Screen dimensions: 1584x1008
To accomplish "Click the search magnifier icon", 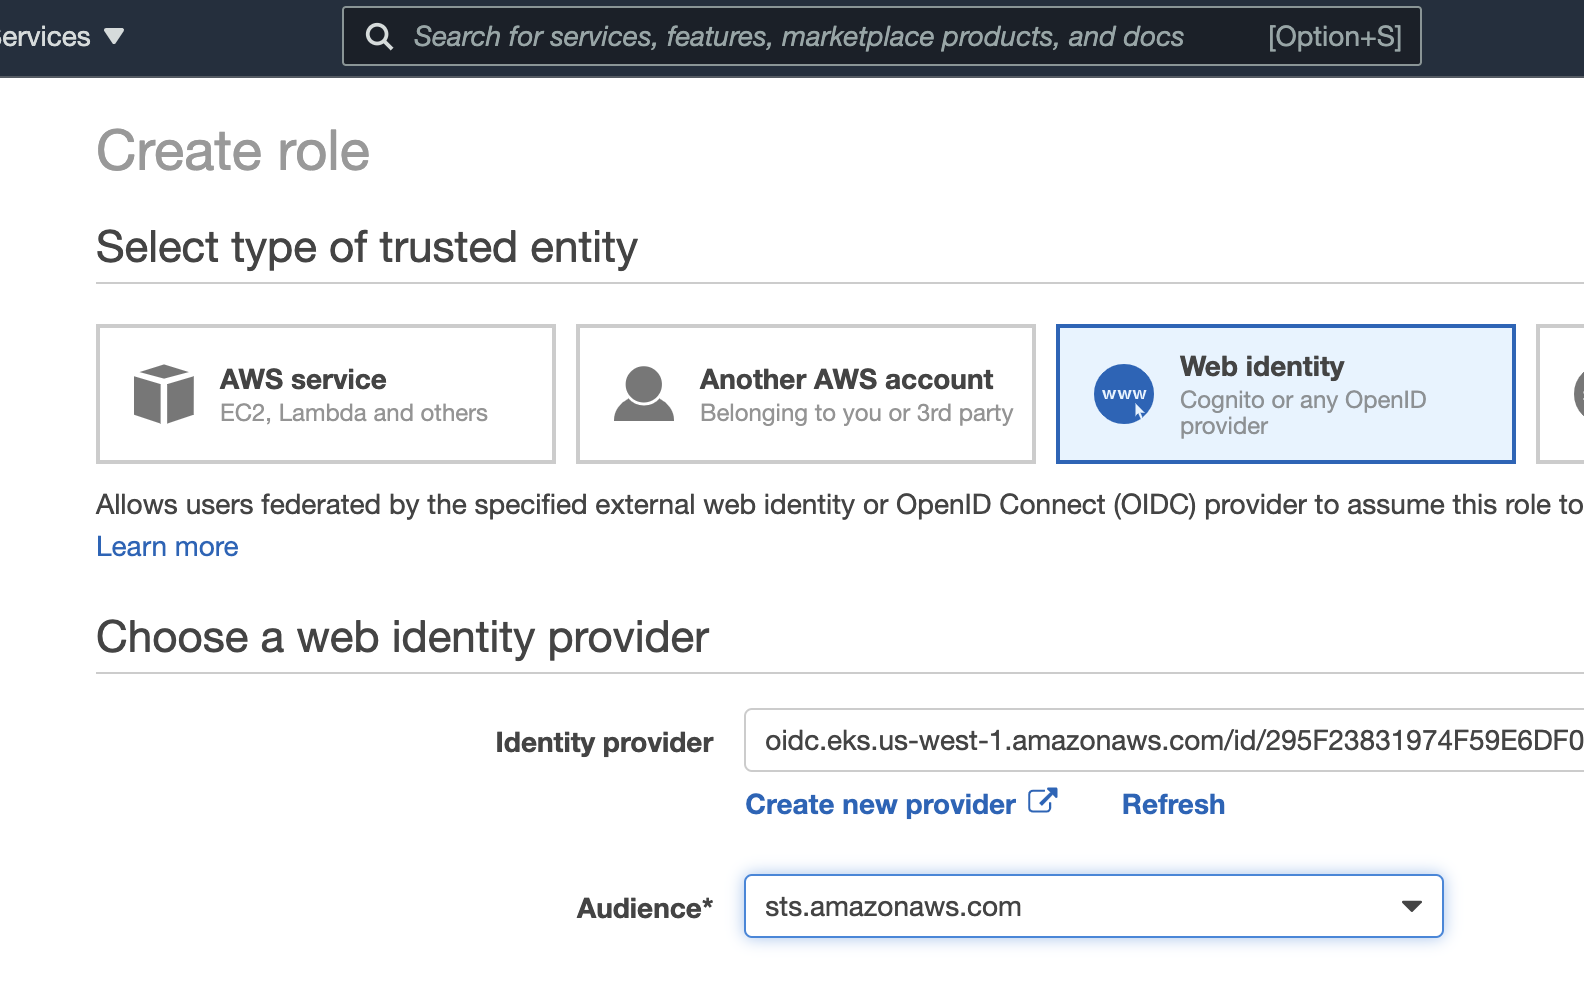I will pos(379,36).
